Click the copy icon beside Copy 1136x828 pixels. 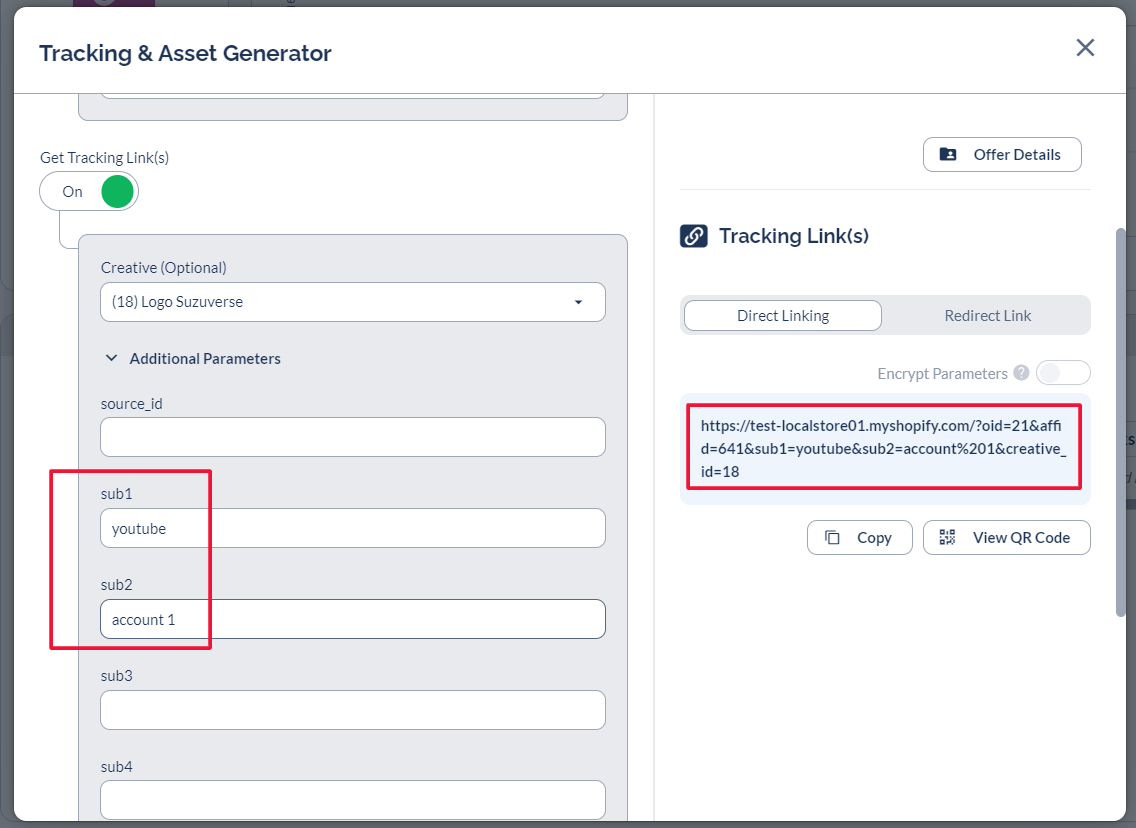click(x=832, y=538)
